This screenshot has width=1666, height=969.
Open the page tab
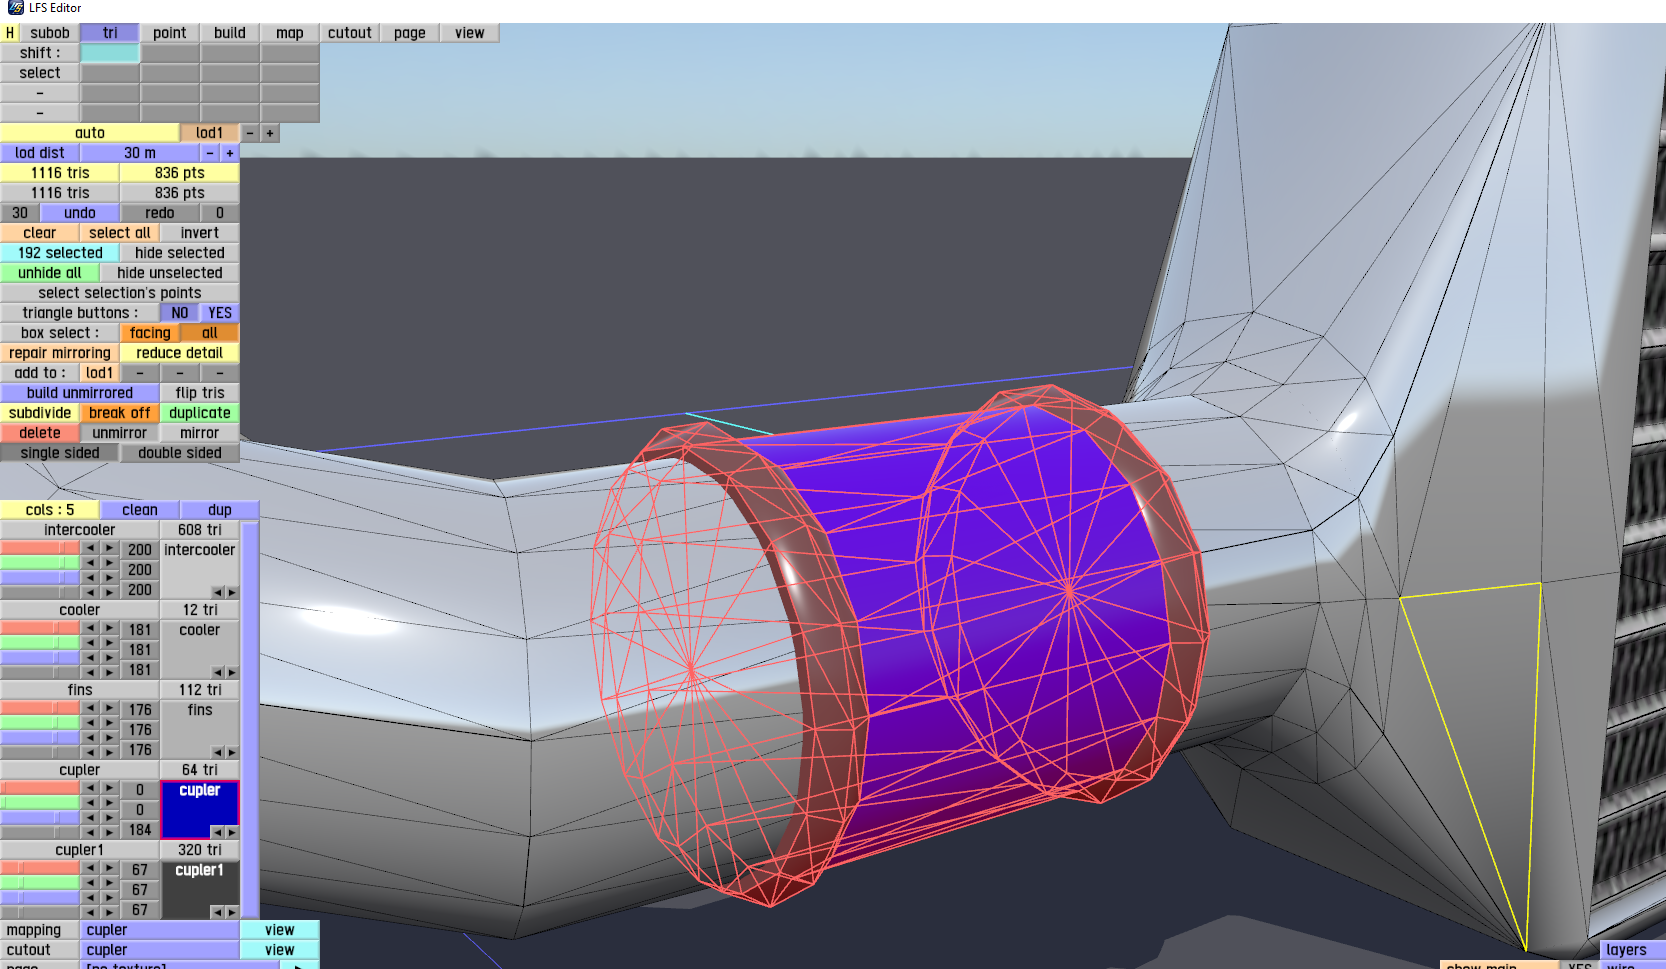tap(410, 33)
